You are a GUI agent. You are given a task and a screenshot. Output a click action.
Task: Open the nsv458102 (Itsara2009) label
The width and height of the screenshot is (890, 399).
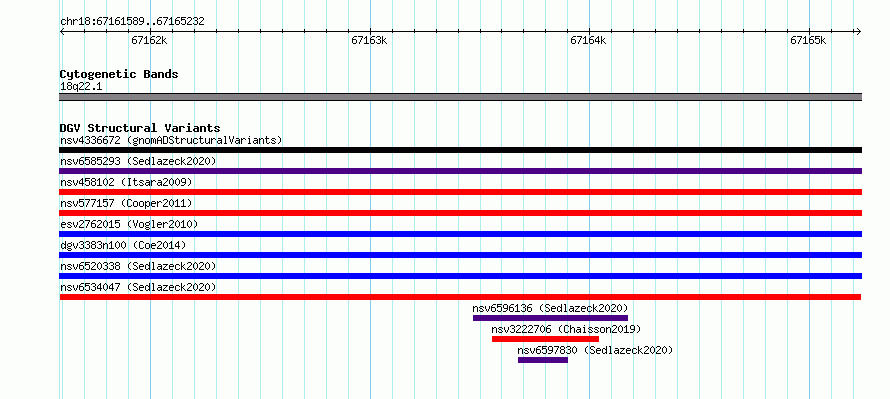[x=126, y=182]
